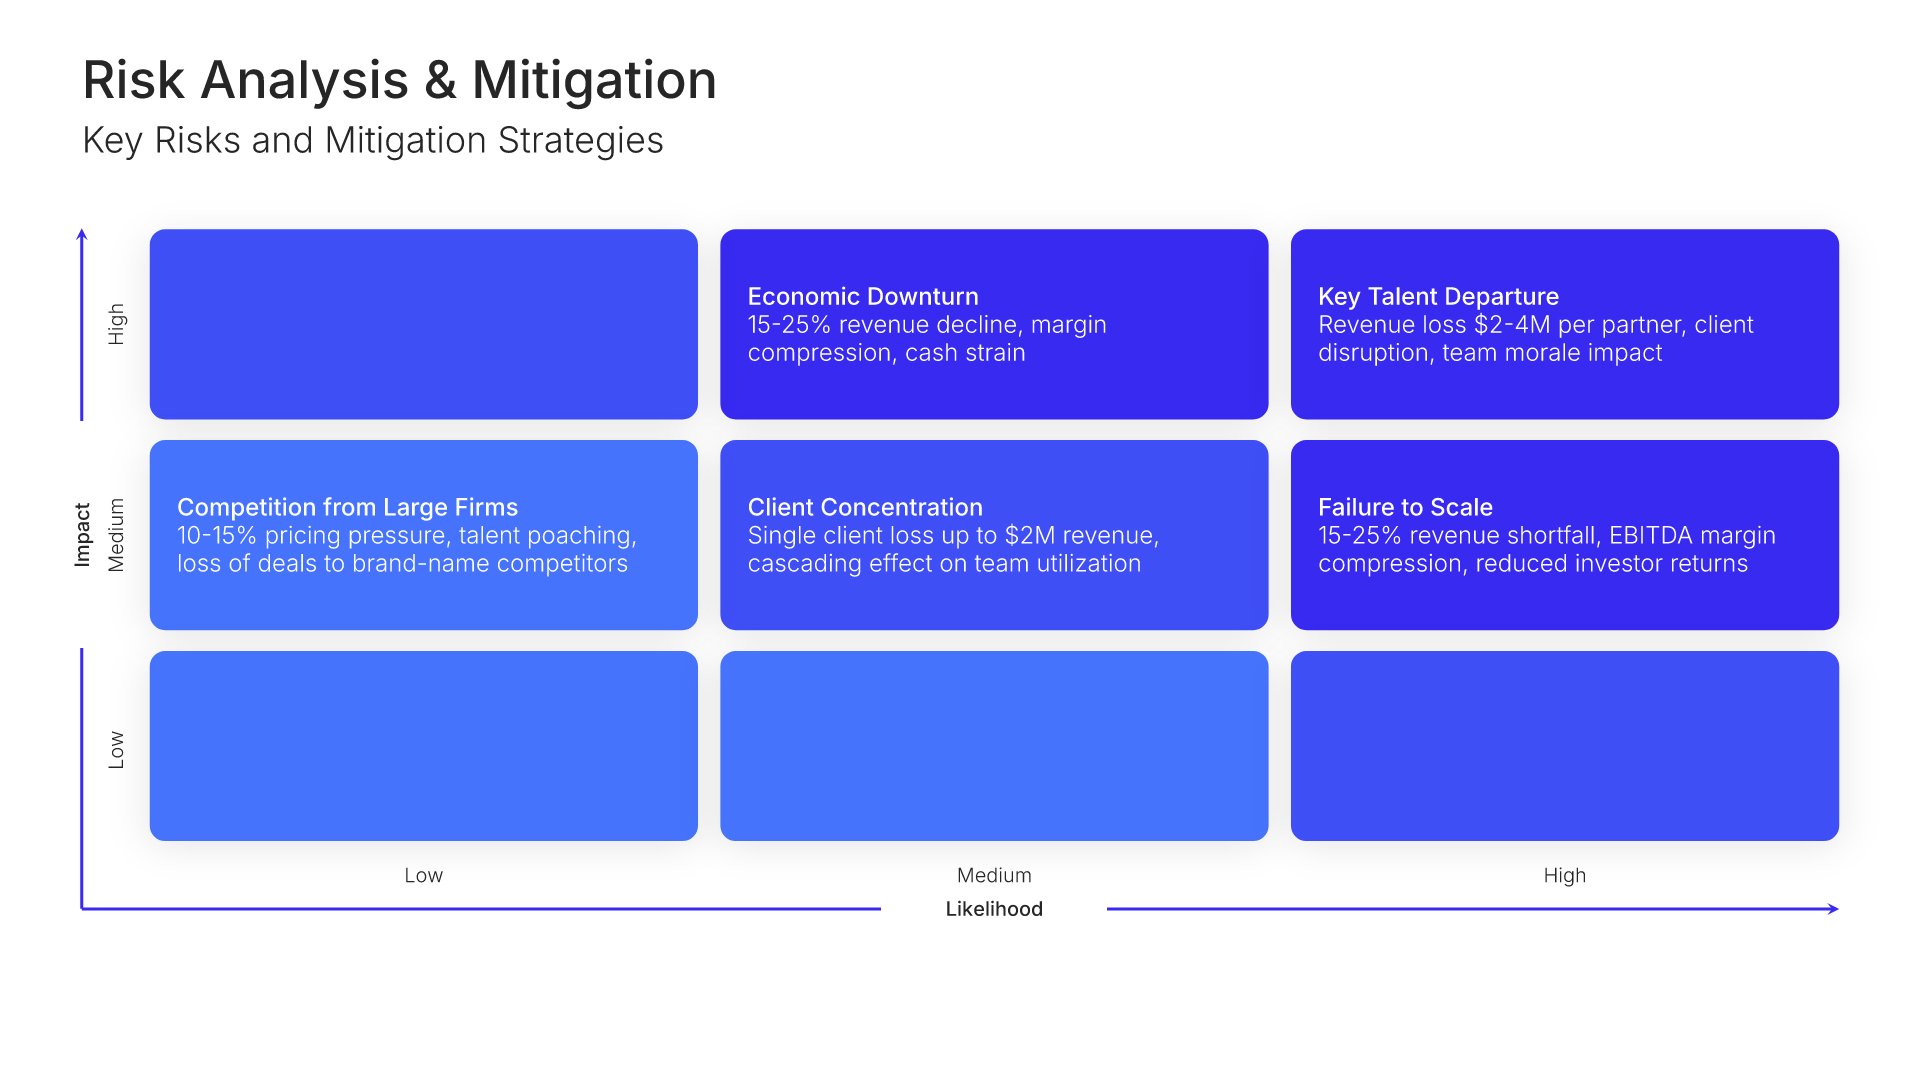Click the Impact axis label
Viewport: 1920px width, 1080px height.
83,535
